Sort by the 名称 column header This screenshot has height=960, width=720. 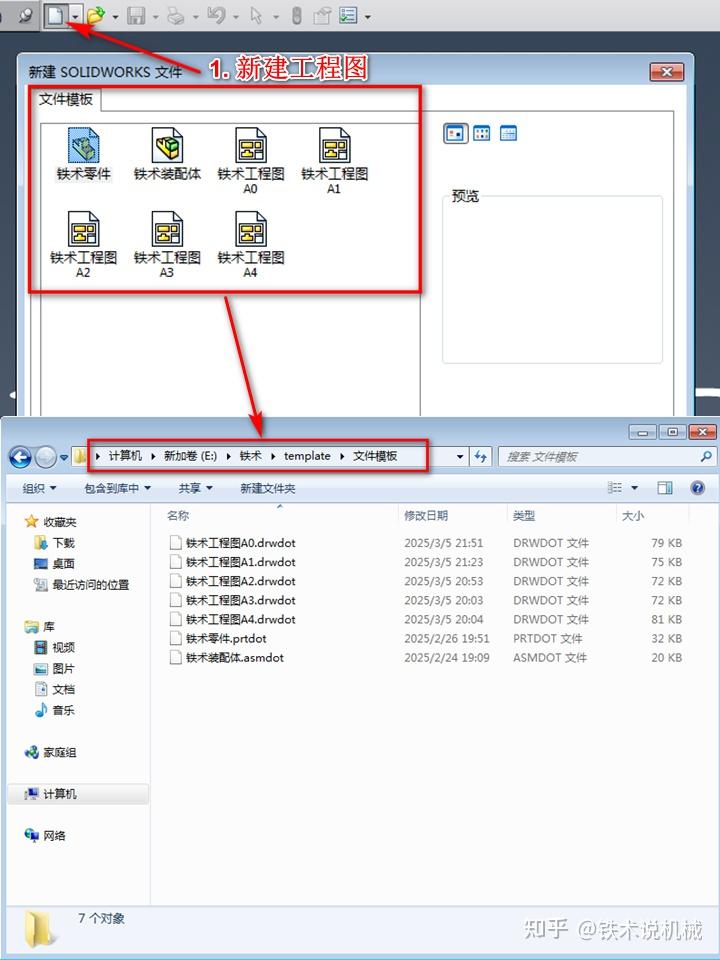[x=178, y=516]
